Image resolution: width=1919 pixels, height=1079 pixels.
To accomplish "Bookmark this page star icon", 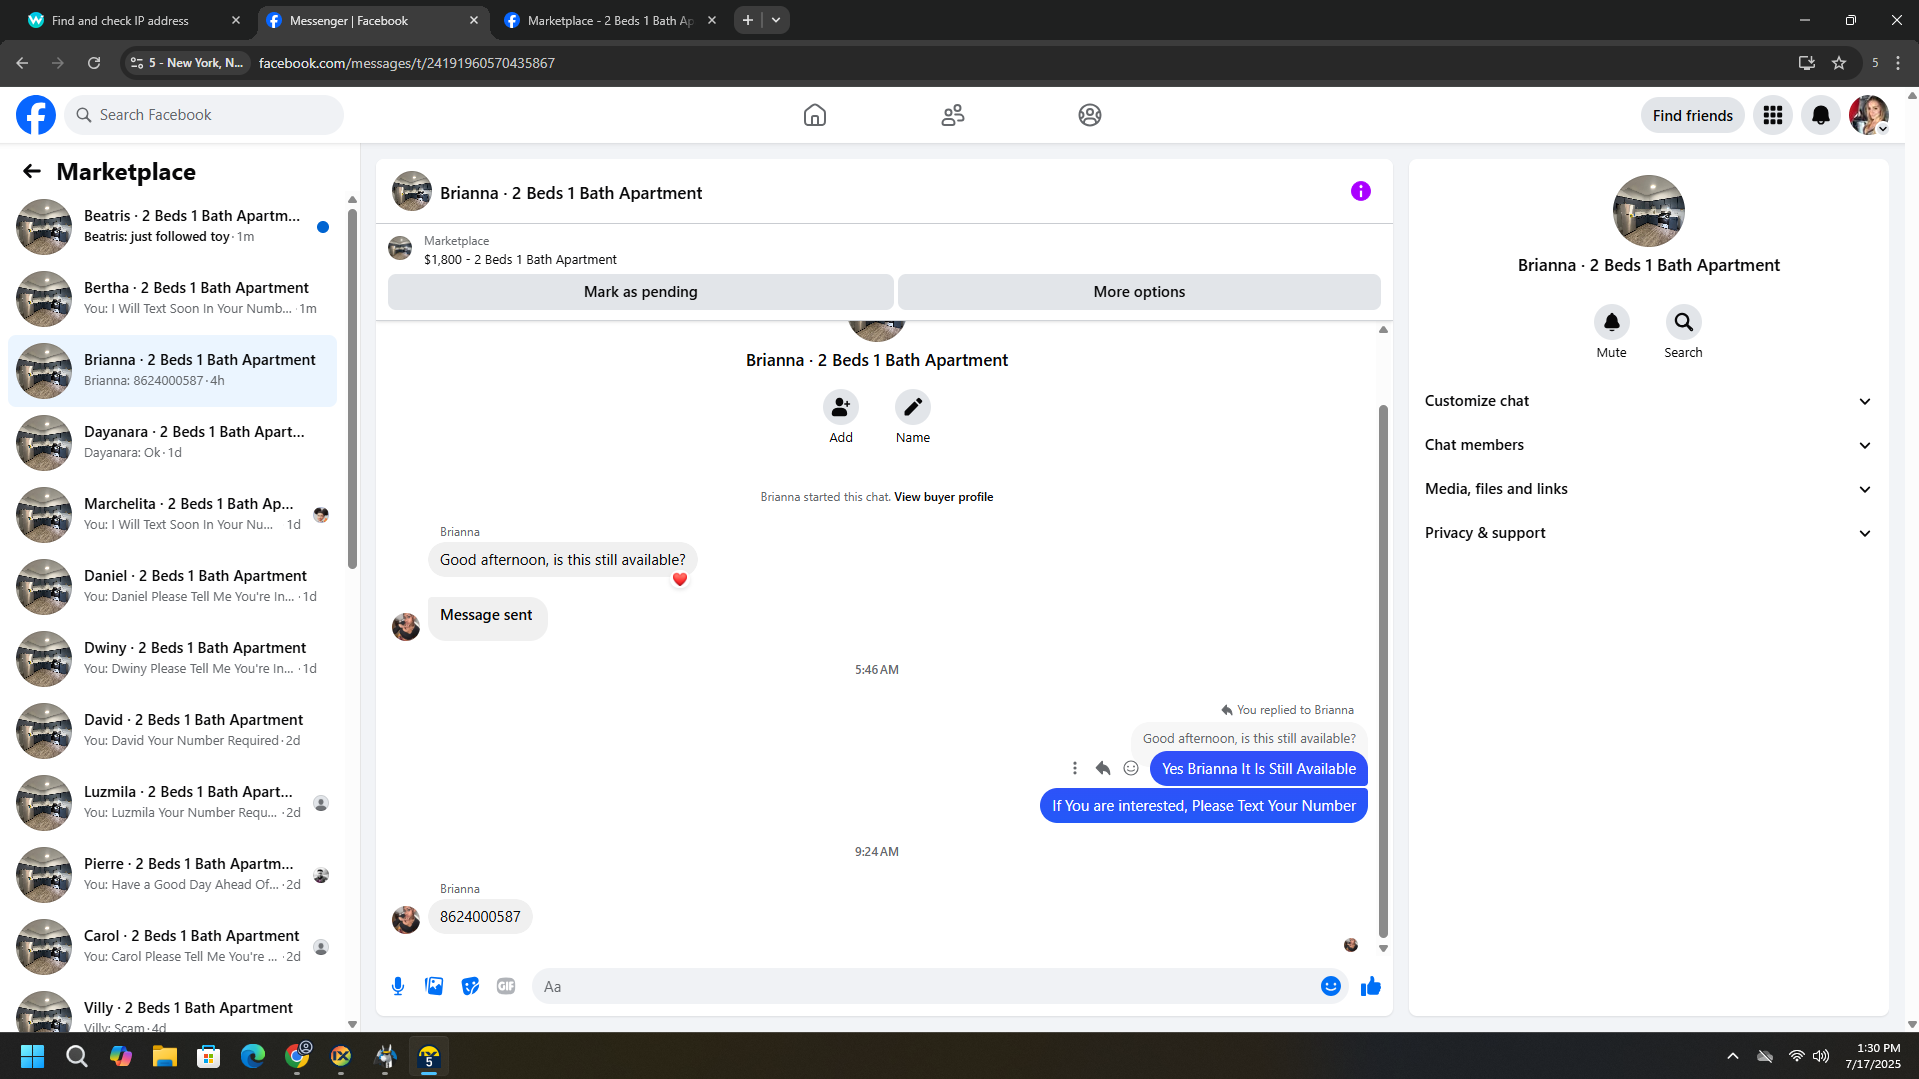I will 1839,63.
